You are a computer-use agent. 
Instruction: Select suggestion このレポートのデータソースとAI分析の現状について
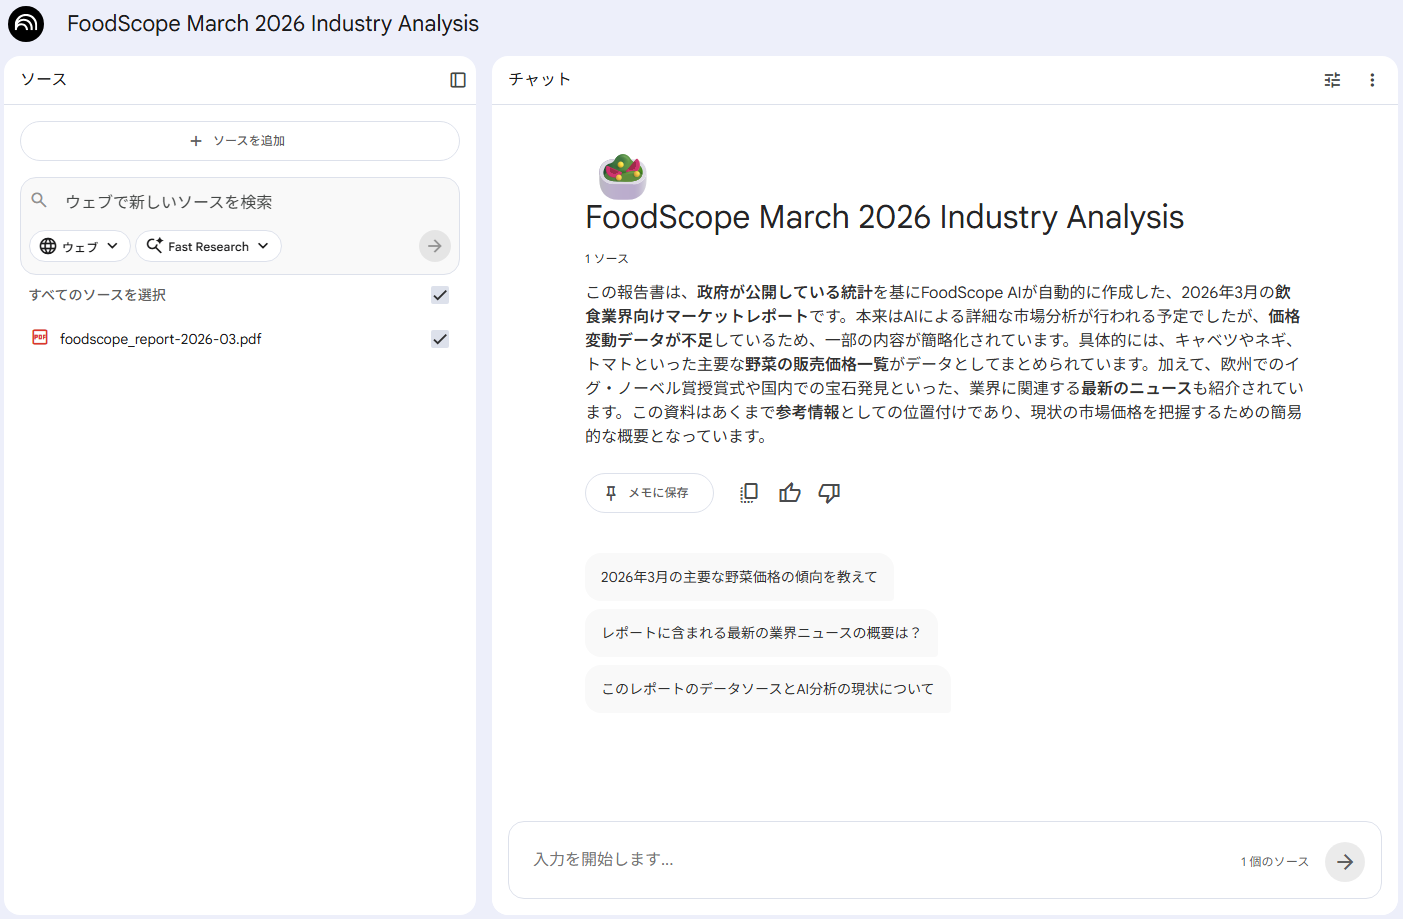(x=768, y=689)
